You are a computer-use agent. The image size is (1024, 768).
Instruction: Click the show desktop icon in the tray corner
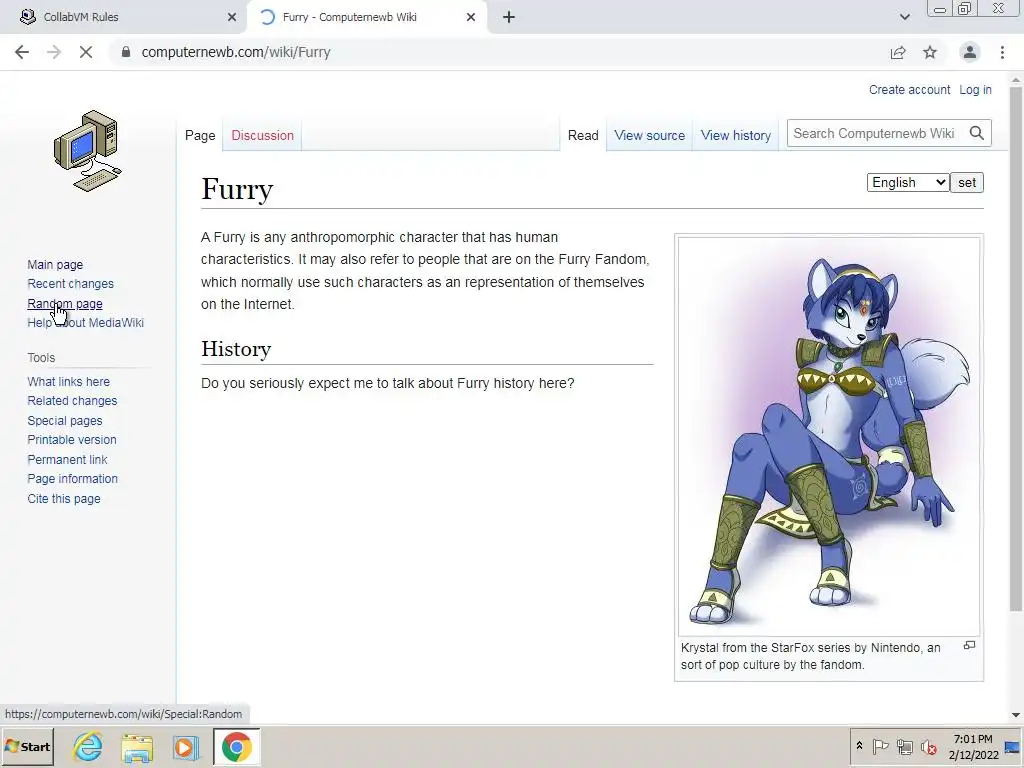[x=1013, y=746]
